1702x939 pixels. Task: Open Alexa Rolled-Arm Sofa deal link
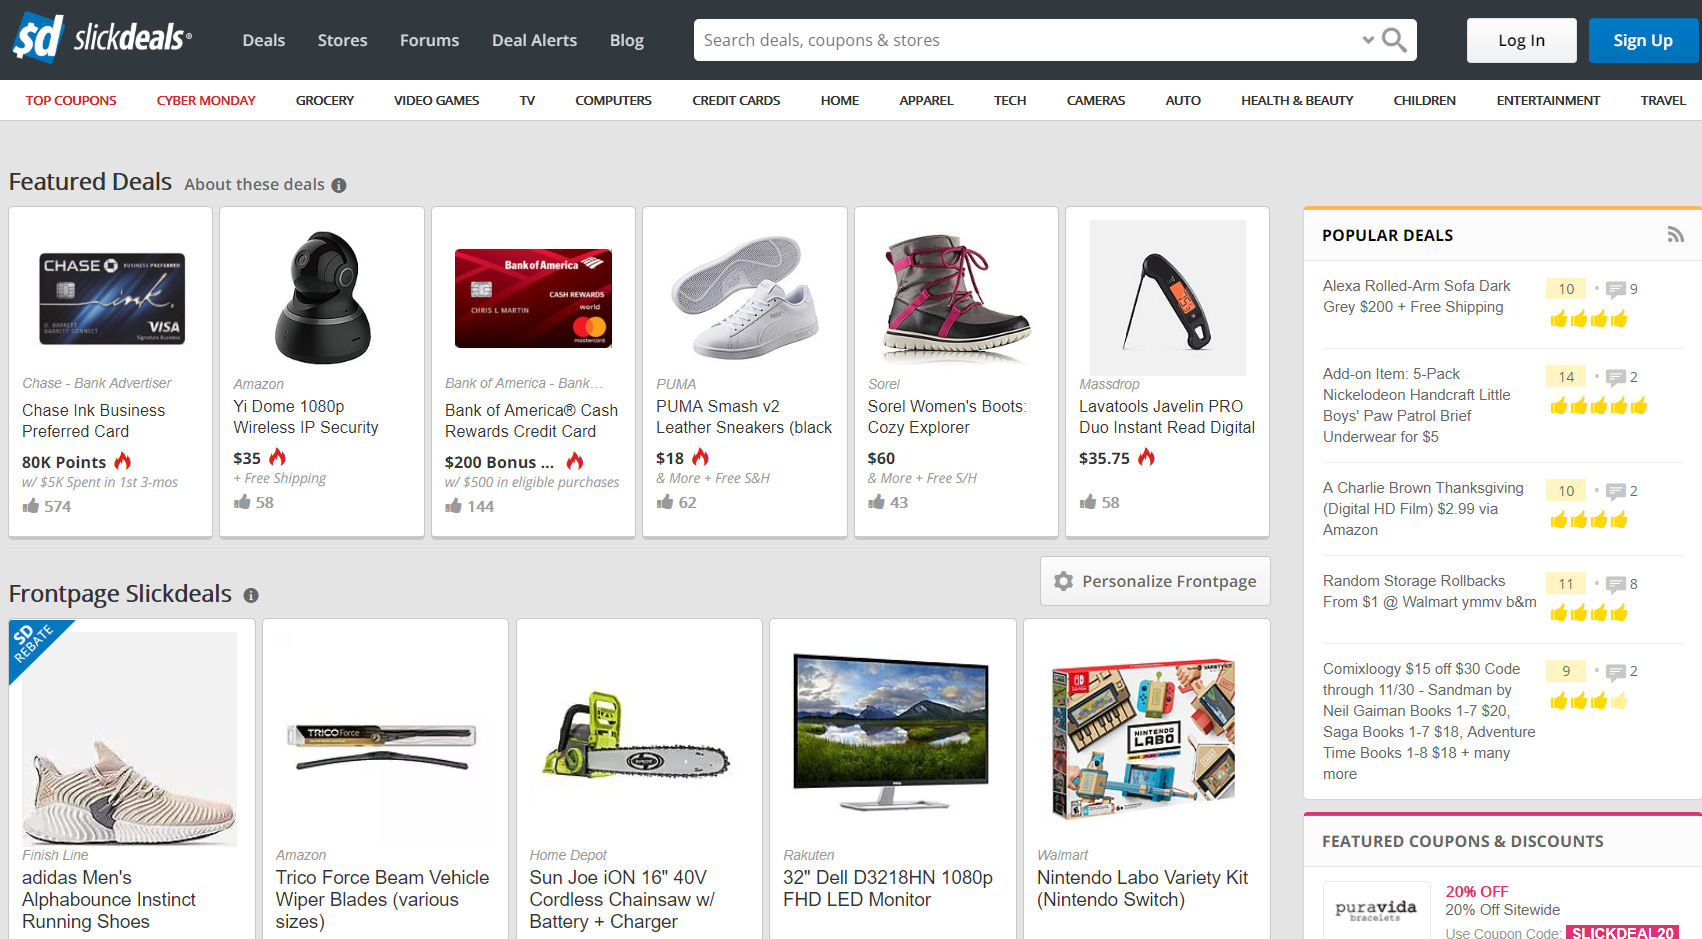1417,296
